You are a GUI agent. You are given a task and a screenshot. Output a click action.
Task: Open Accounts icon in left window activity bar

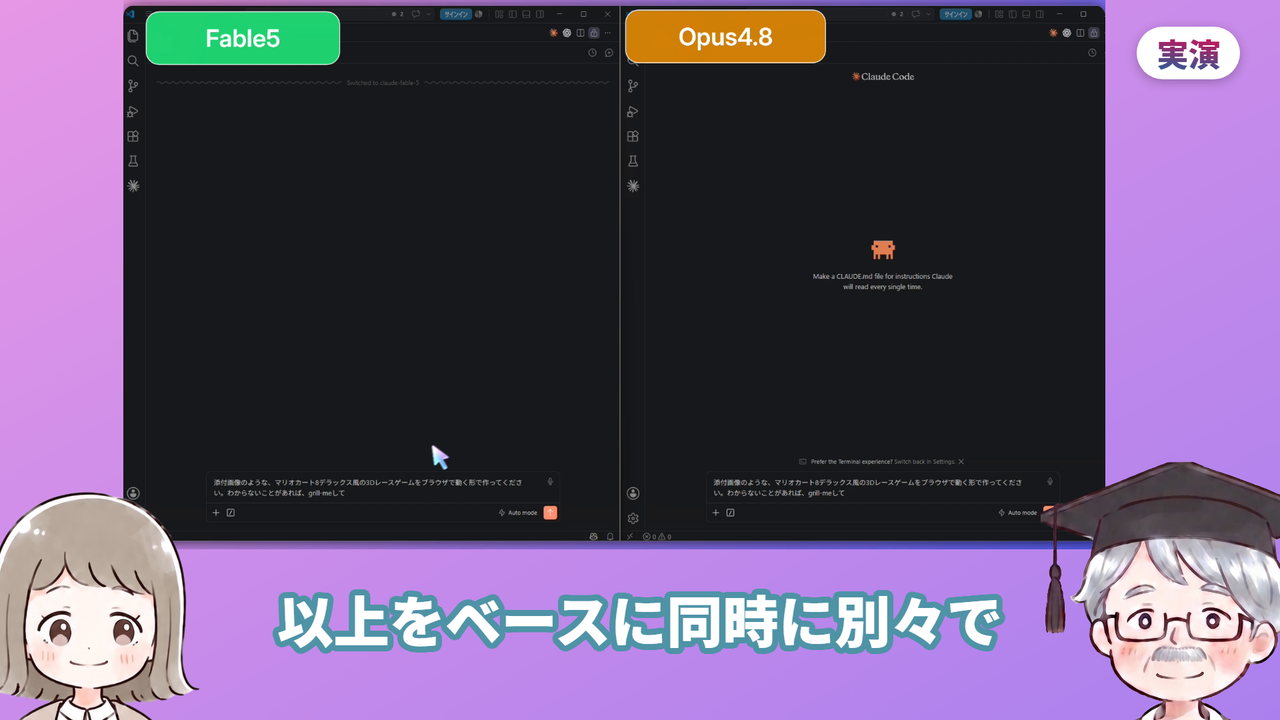(133, 493)
